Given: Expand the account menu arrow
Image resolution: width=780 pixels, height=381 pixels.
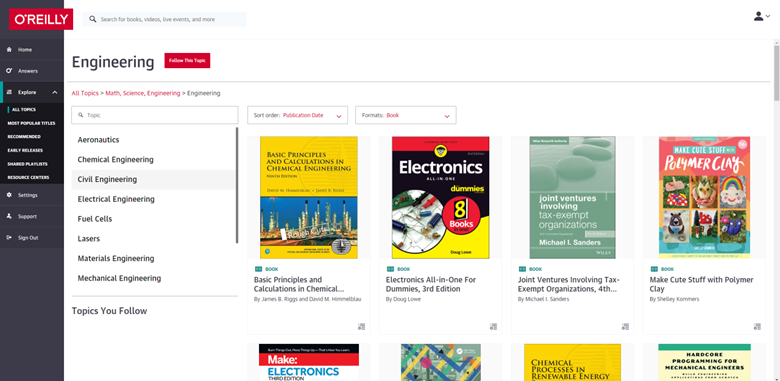Looking at the screenshot, I should tap(768, 16).
